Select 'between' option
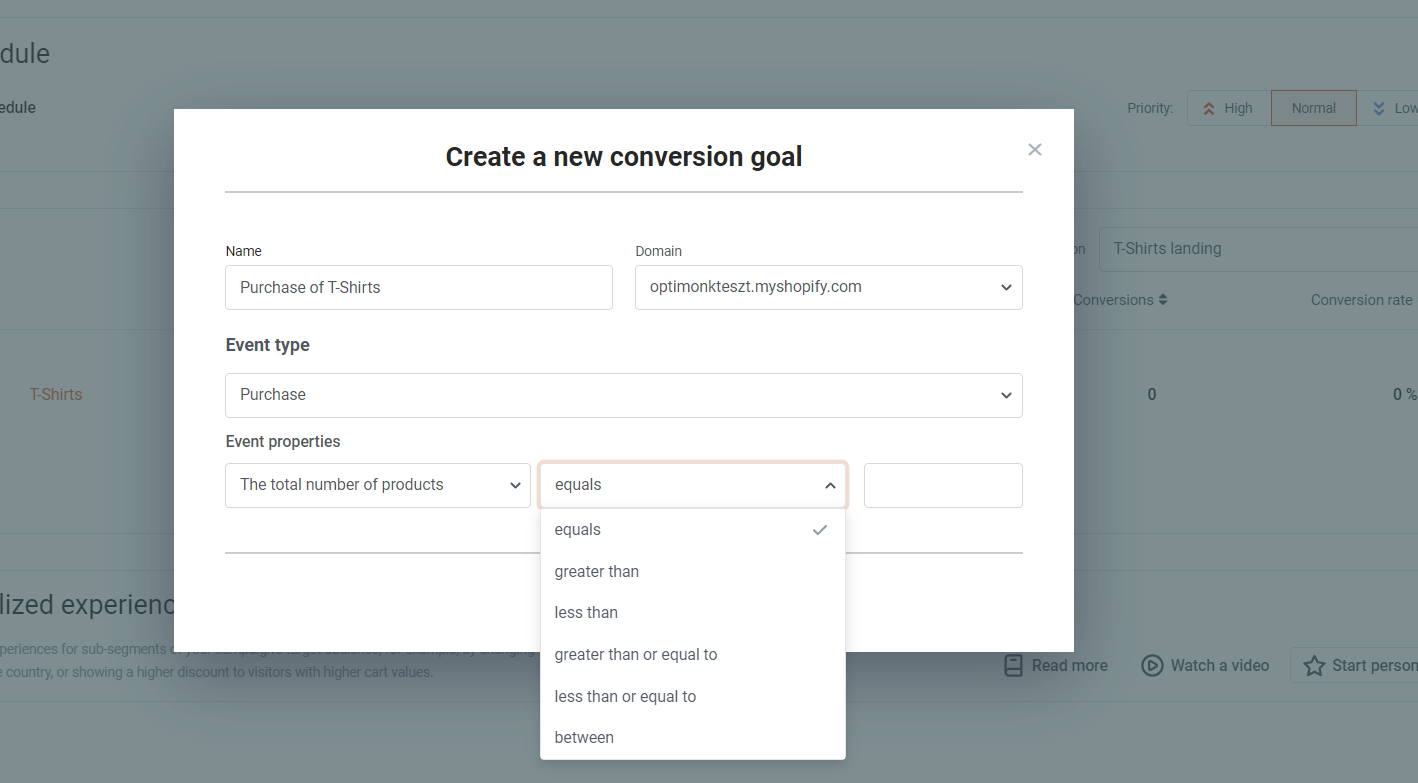The width and height of the screenshot is (1418, 783). click(693, 737)
